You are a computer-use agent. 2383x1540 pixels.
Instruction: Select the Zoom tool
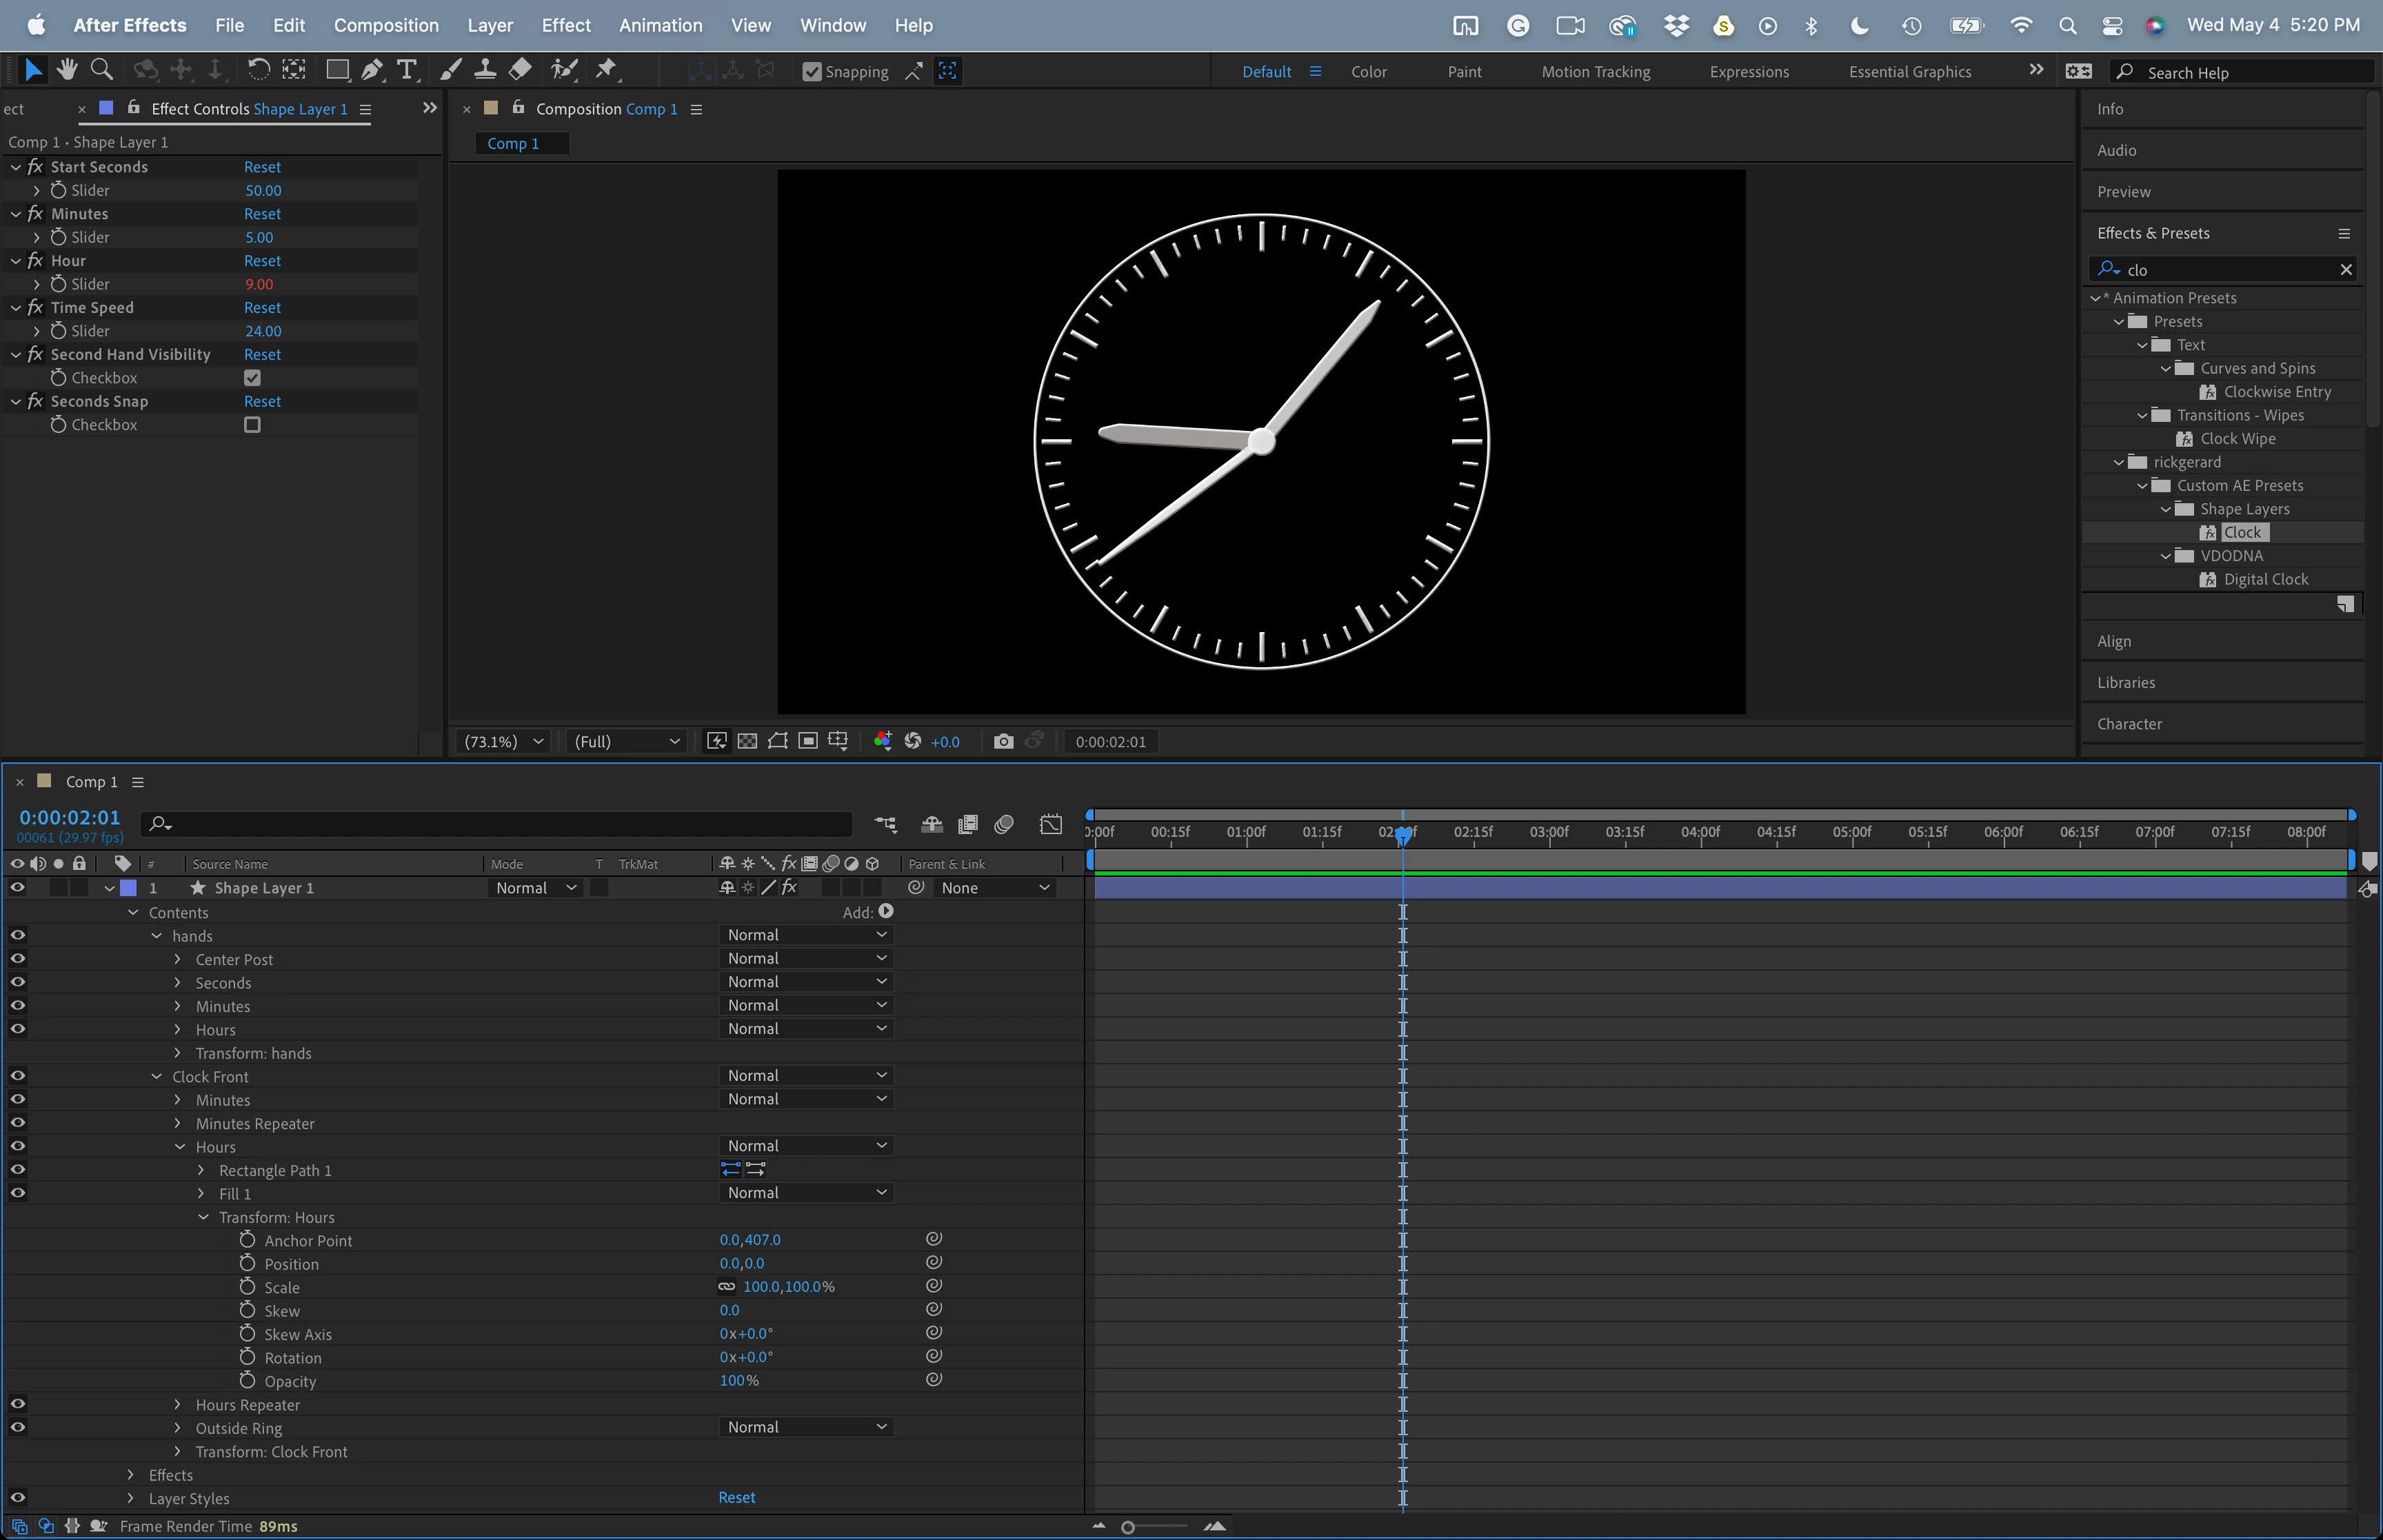pyautogui.click(x=101, y=70)
